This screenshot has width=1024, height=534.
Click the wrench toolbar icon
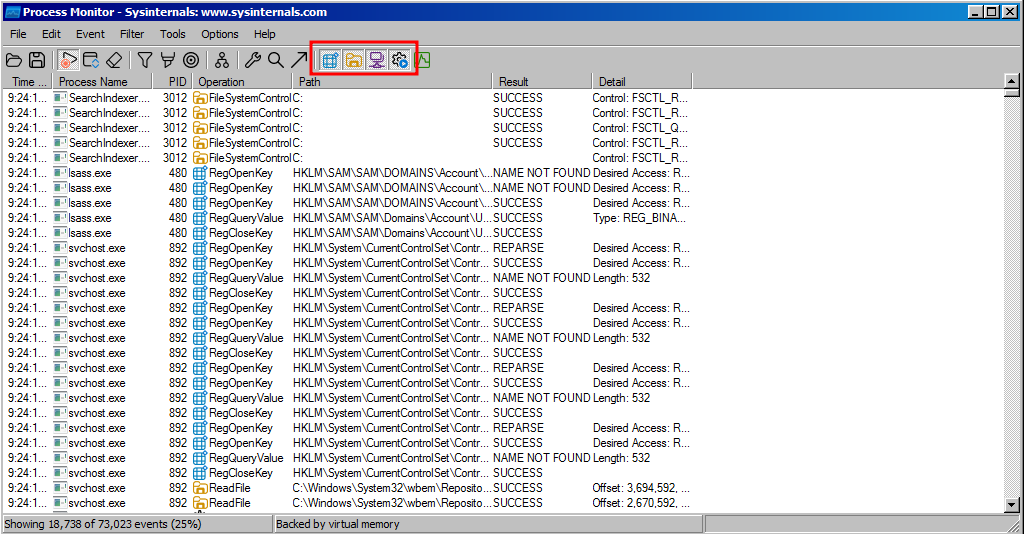click(253, 60)
